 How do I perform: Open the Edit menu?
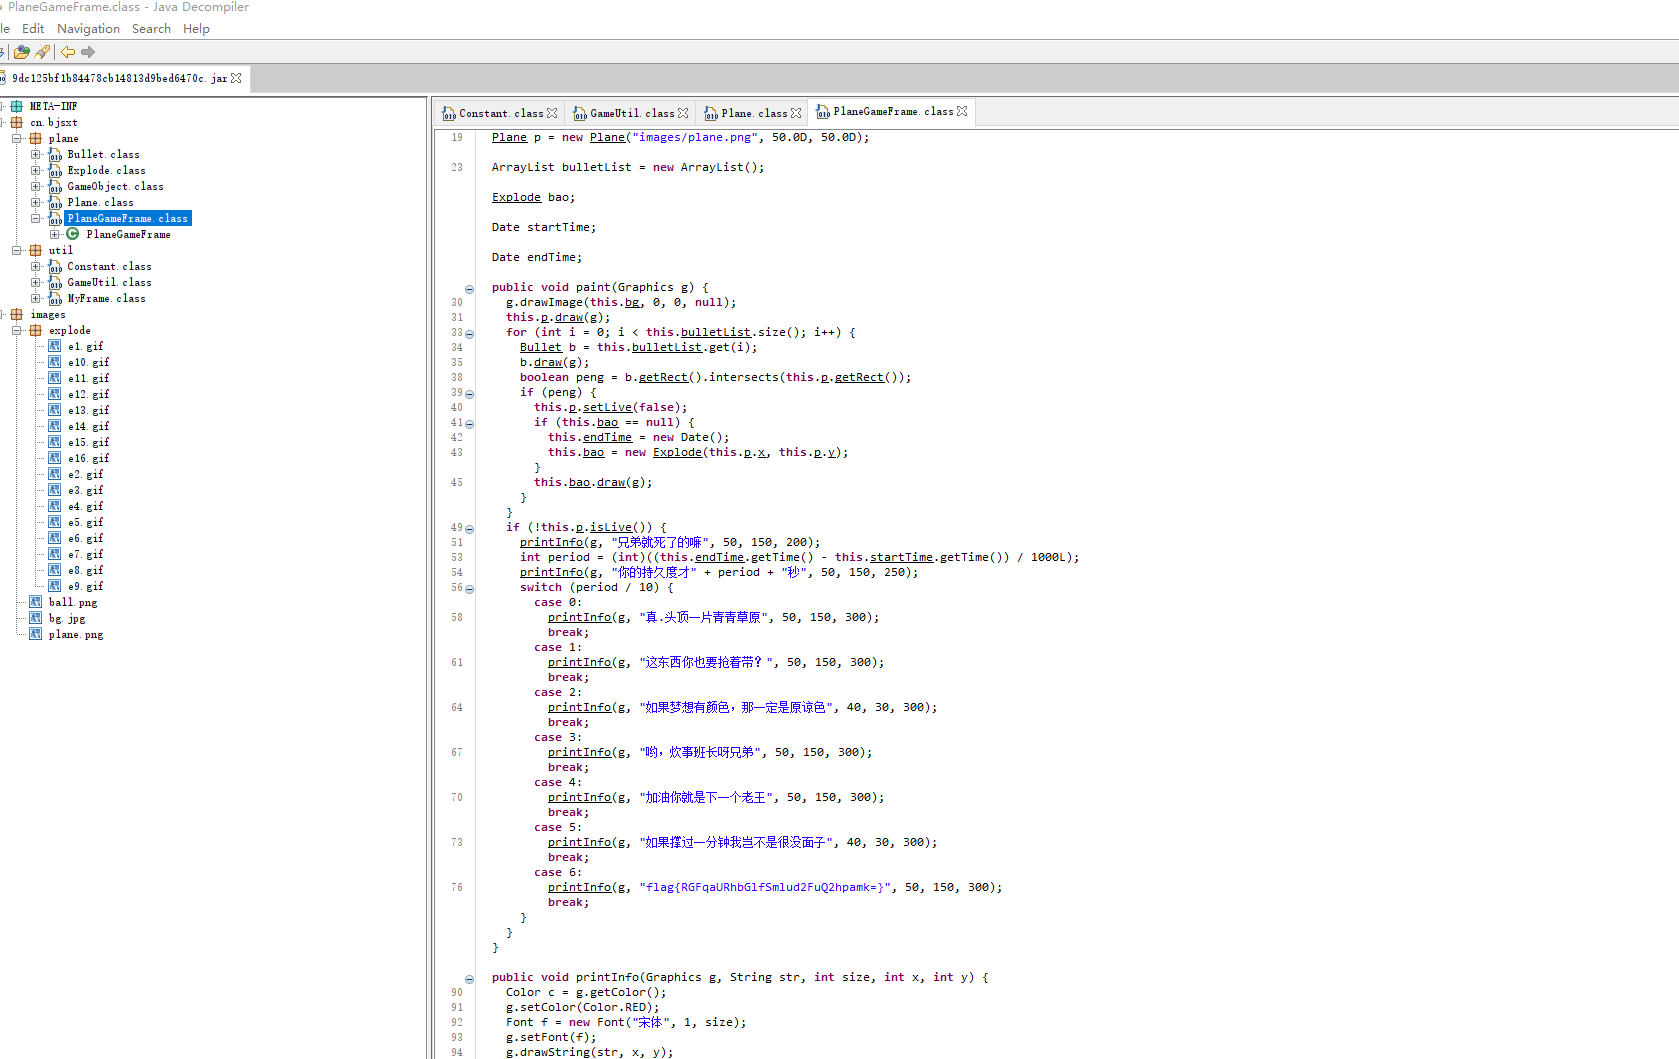tap(33, 29)
